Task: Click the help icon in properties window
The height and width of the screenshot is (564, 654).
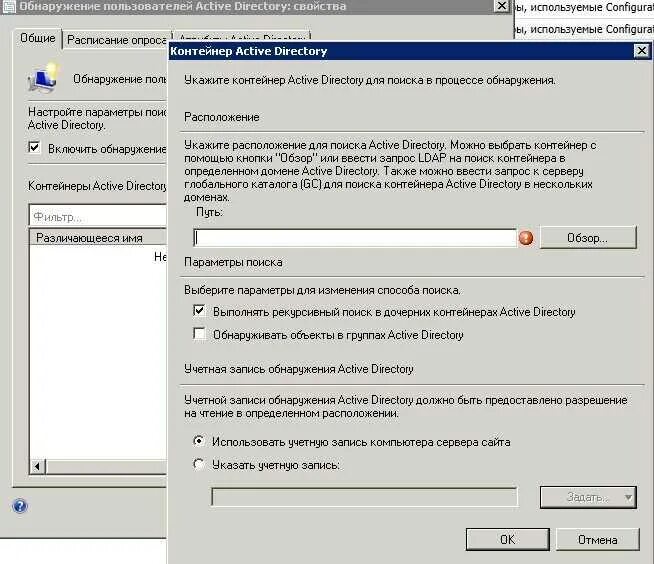Action: (20, 506)
